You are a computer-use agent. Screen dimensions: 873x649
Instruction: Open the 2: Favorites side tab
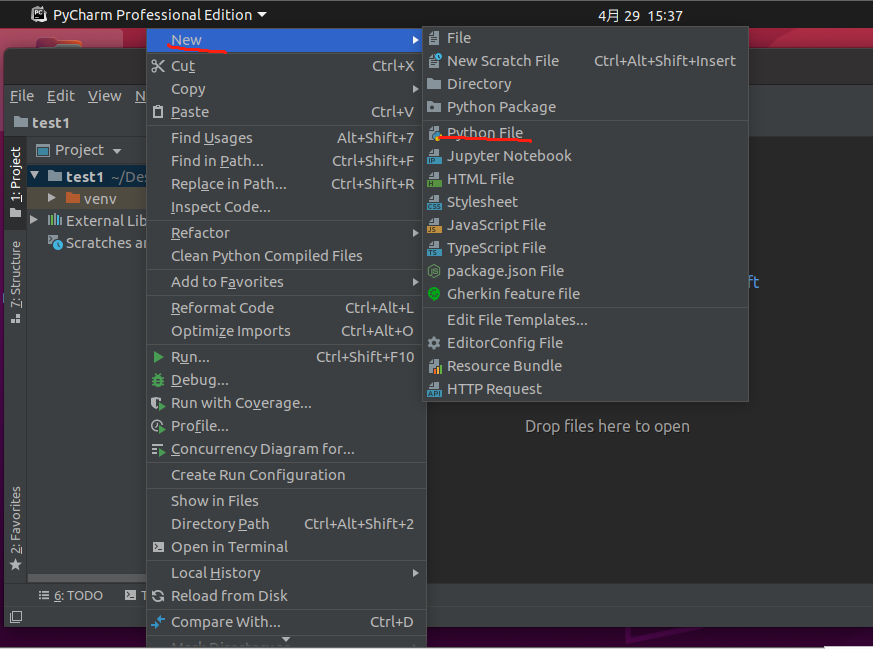click(16, 529)
